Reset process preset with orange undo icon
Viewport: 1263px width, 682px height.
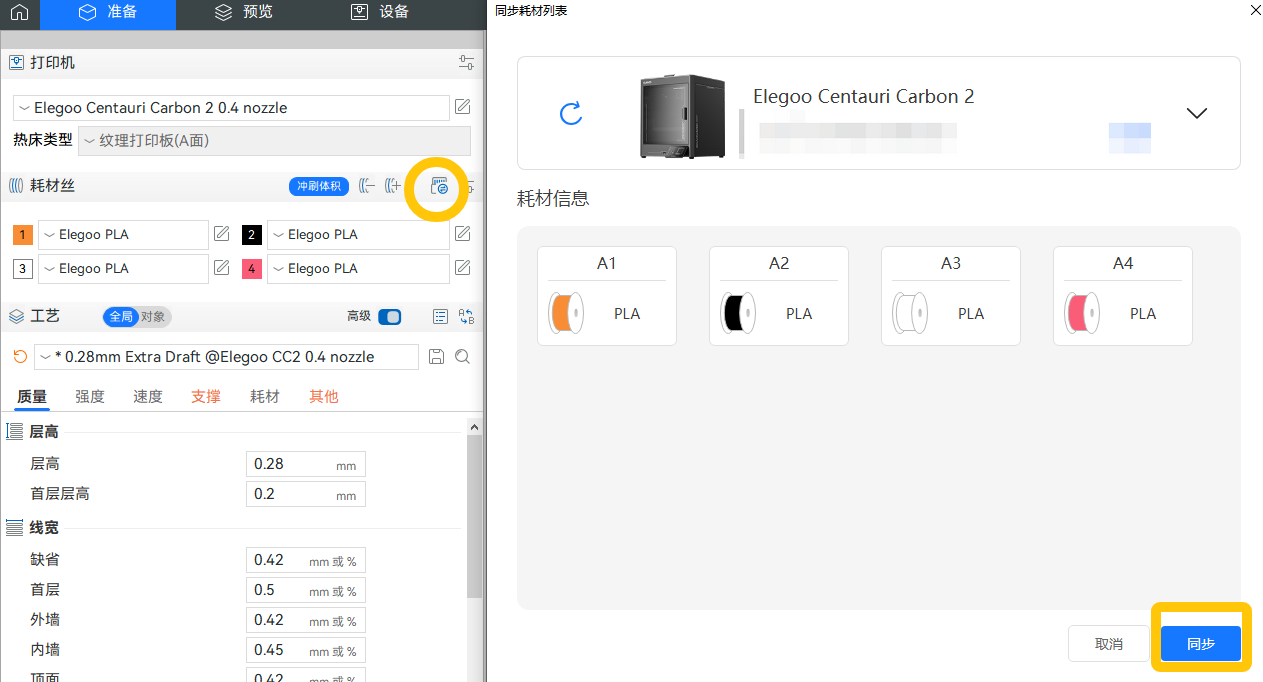pos(20,357)
